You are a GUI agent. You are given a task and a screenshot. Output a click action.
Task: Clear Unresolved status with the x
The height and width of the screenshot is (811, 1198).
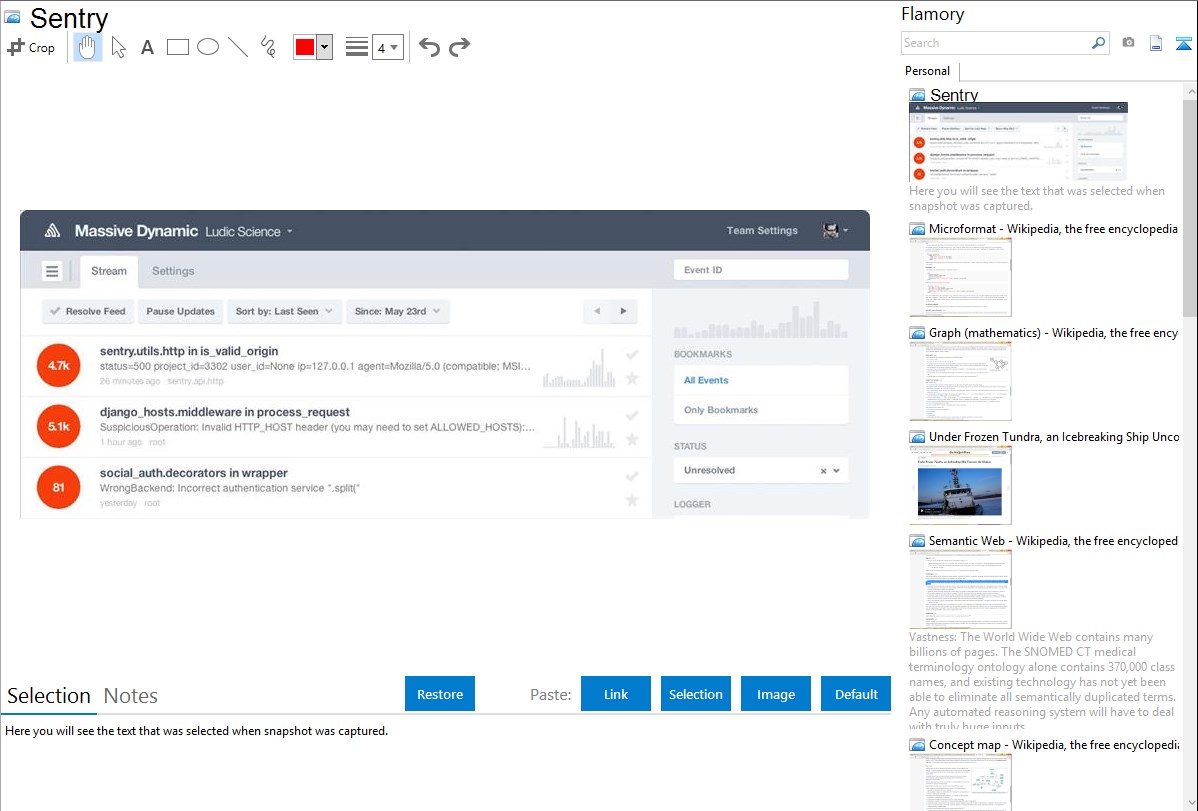(x=824, y=471)
